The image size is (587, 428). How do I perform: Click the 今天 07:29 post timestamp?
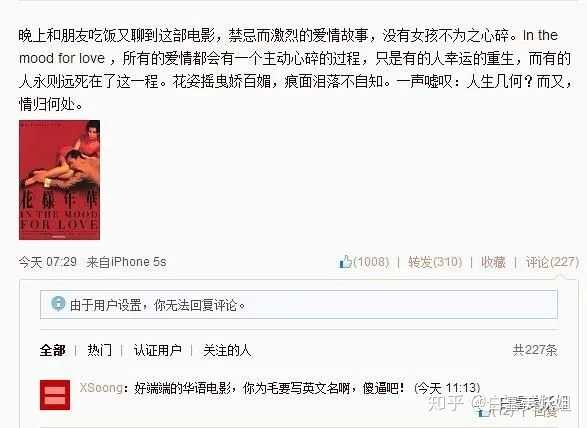pos(48,262)
